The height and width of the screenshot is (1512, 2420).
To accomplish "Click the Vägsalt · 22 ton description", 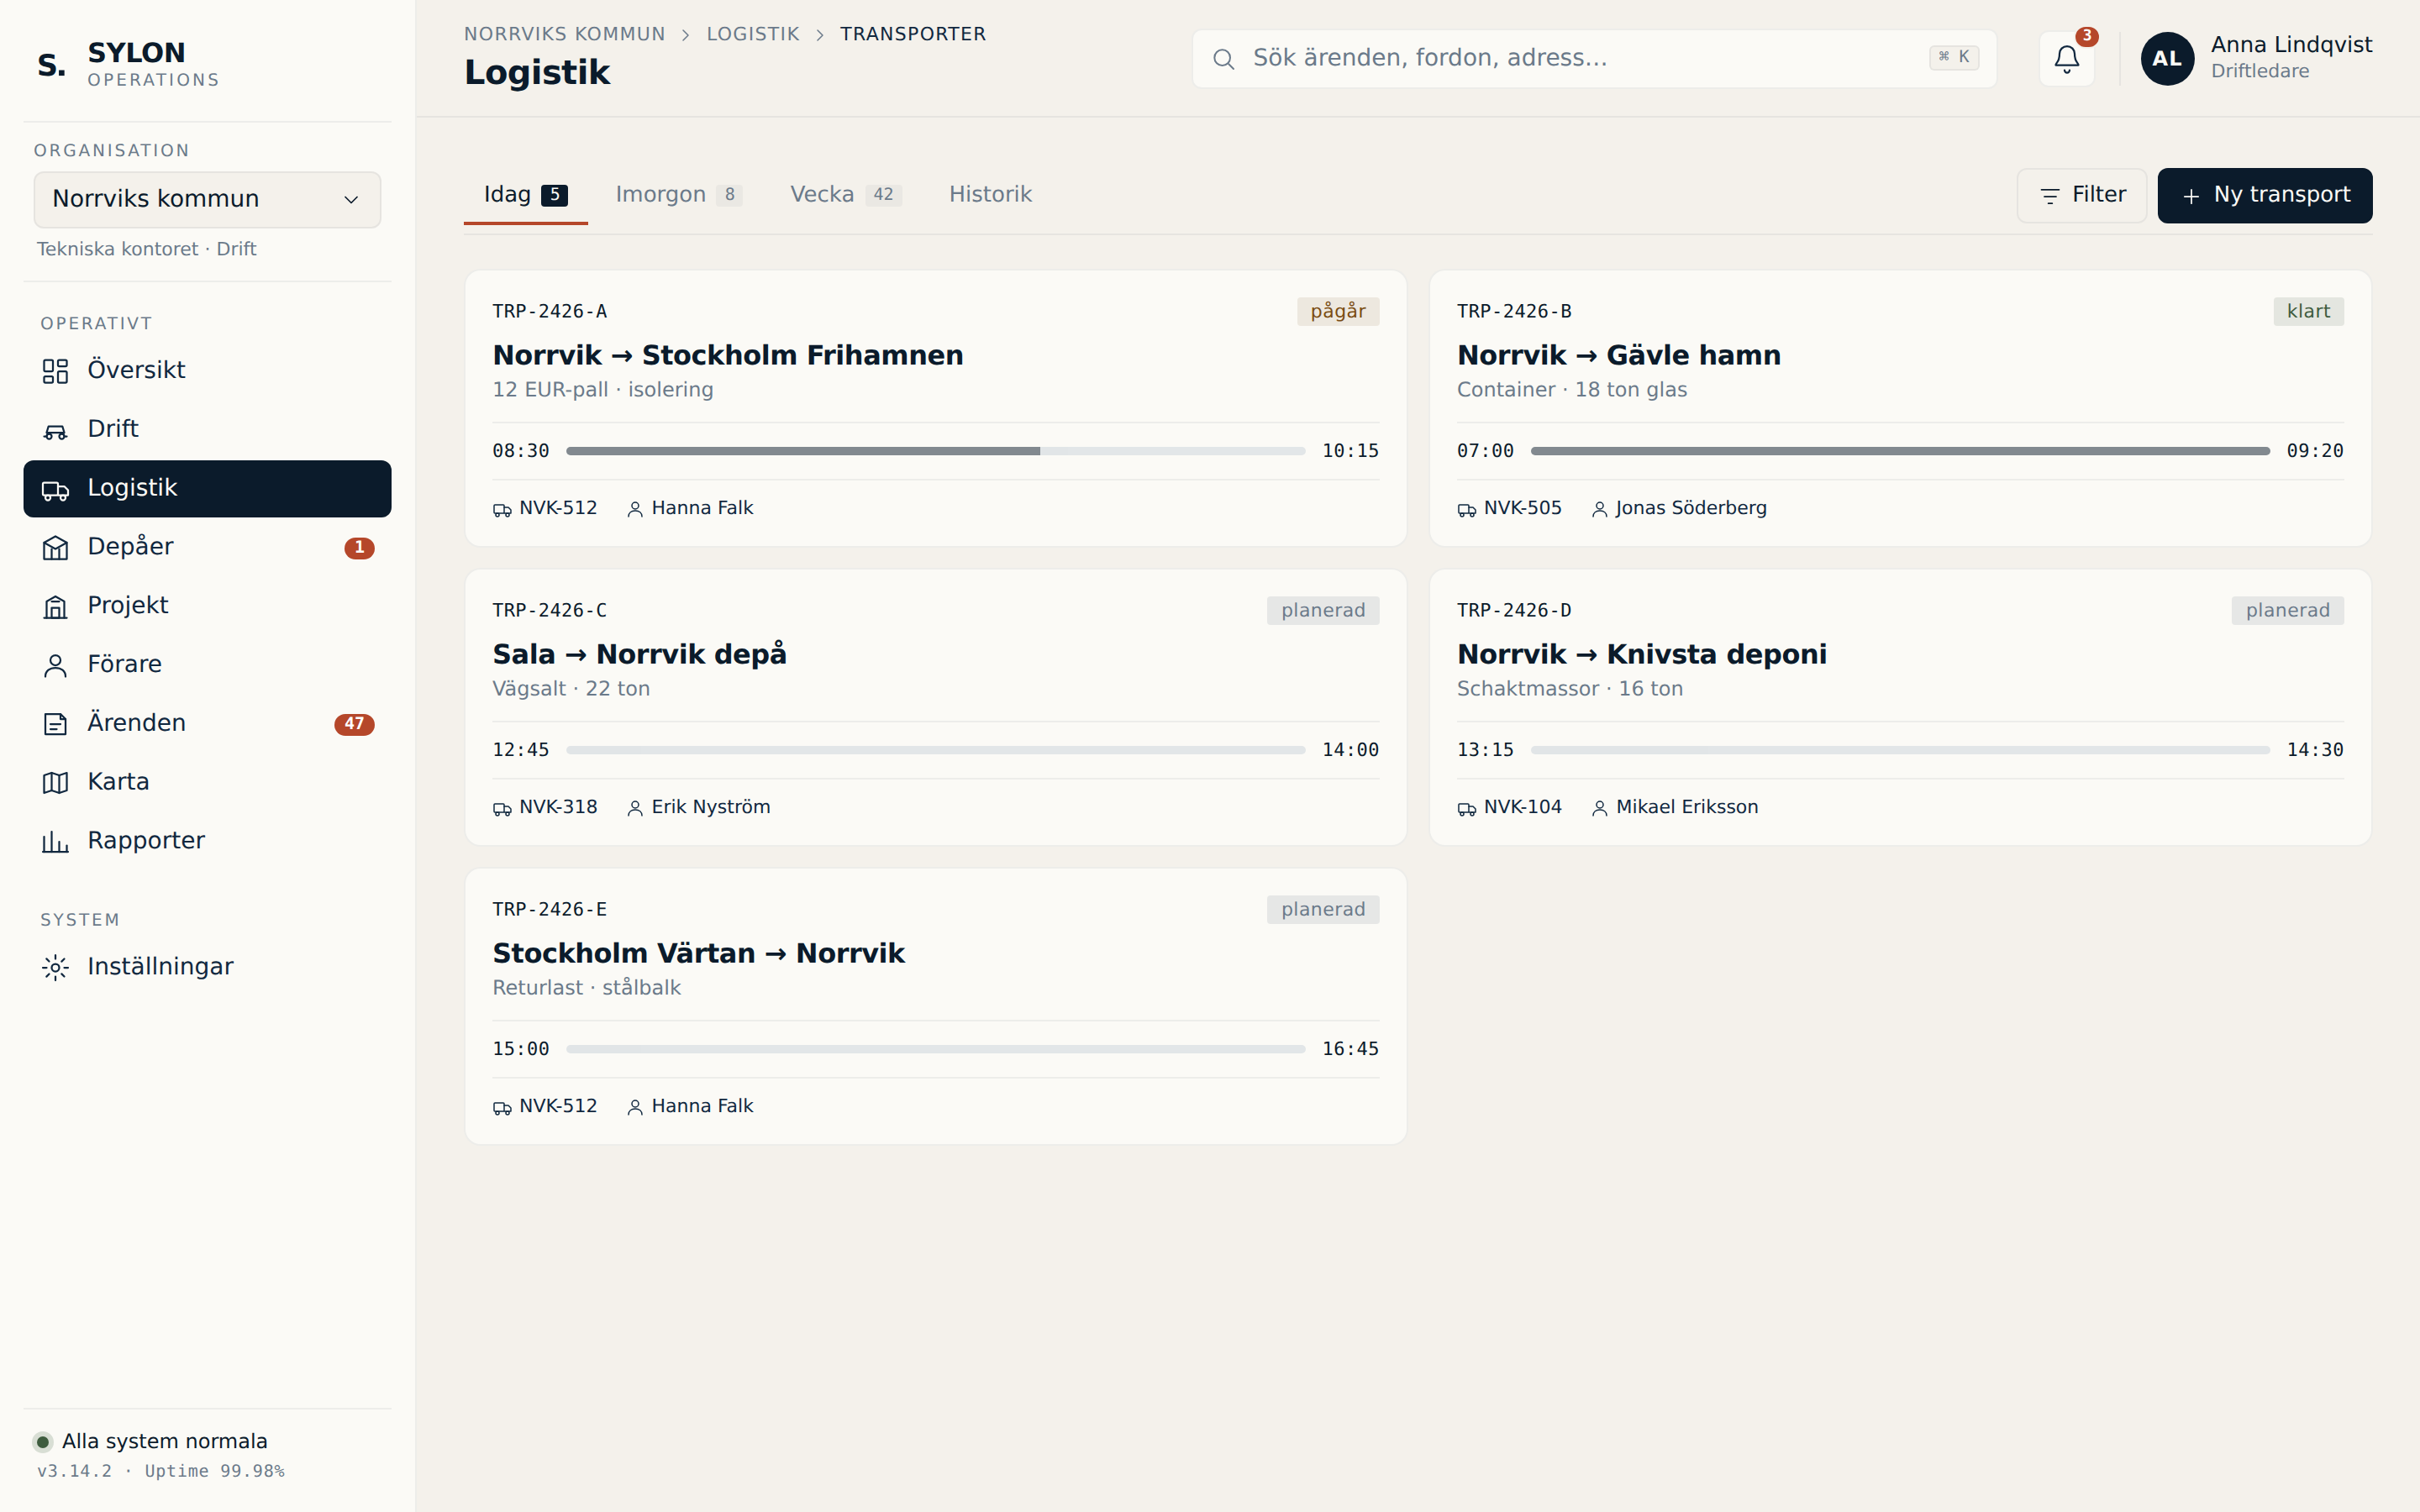I will click(571, 689).
